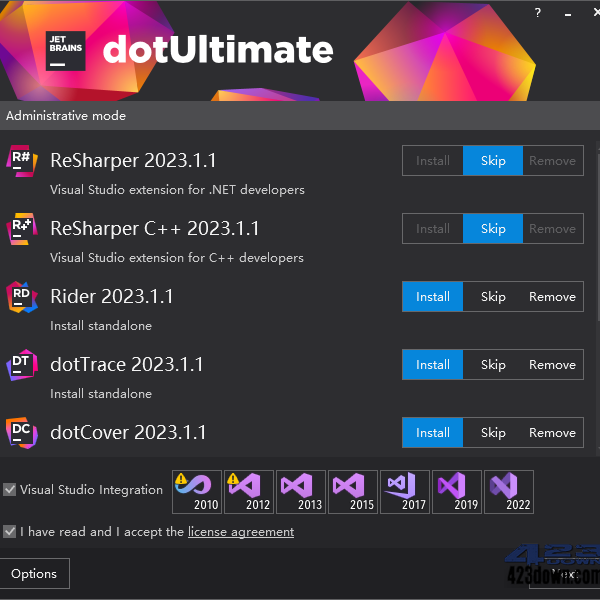Select Visual Studio 2015 integration icon
The height and width of the screenshot is (600, 600).
coord(353,492)
